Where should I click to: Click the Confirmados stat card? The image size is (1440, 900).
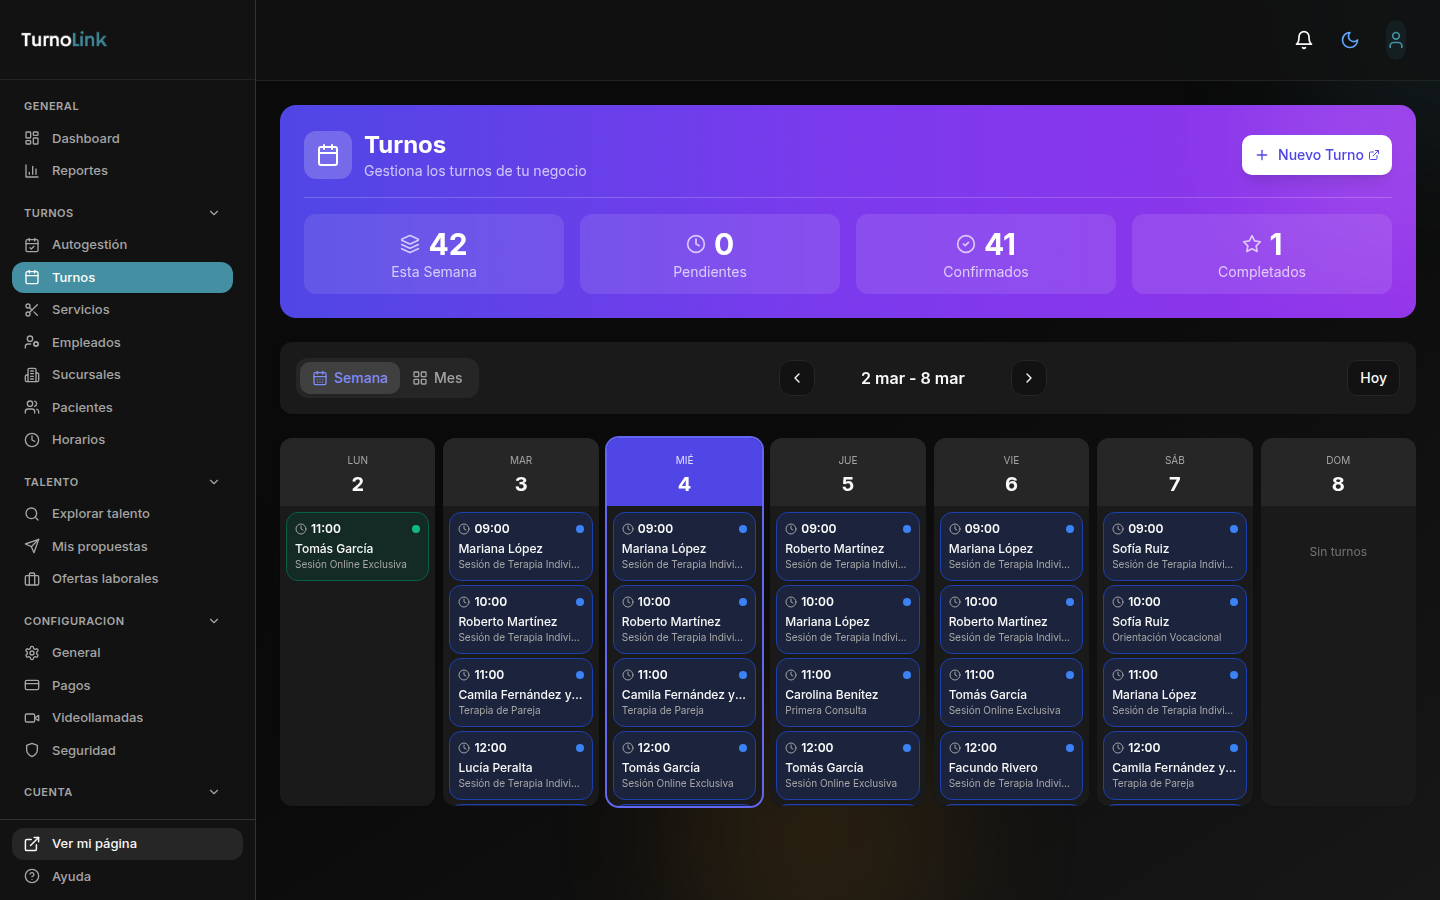coord(985,254)
